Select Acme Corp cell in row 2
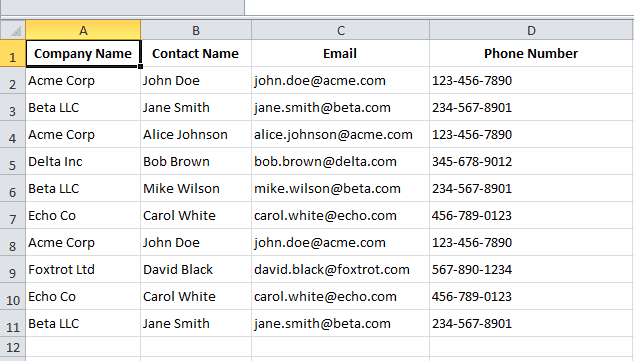Image resolution: width=634 pixels, height=361 pixels. pyautogui.click(x=83, y=80)
